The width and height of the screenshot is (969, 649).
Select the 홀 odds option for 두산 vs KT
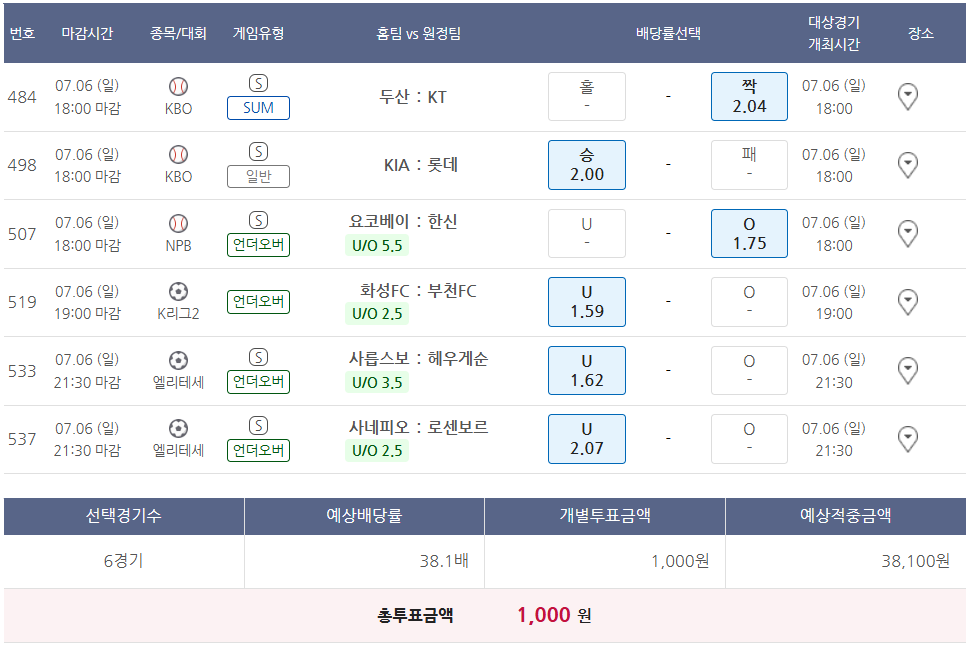click(586, 97)
